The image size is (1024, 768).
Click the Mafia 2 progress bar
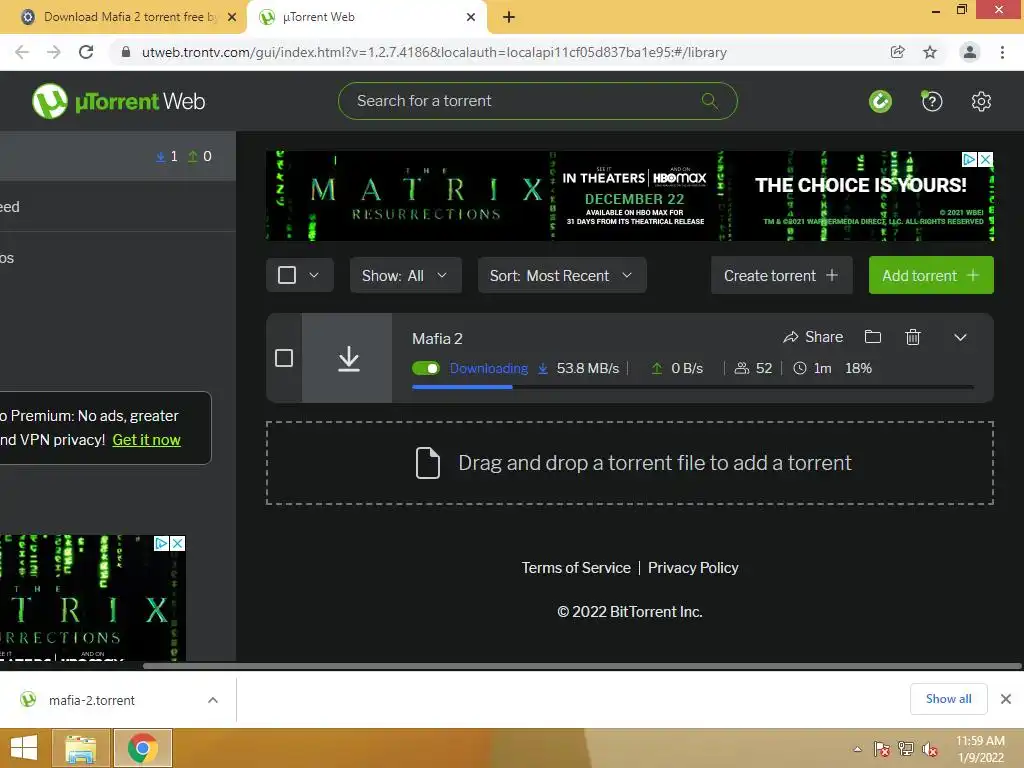[x=693, y=387]
